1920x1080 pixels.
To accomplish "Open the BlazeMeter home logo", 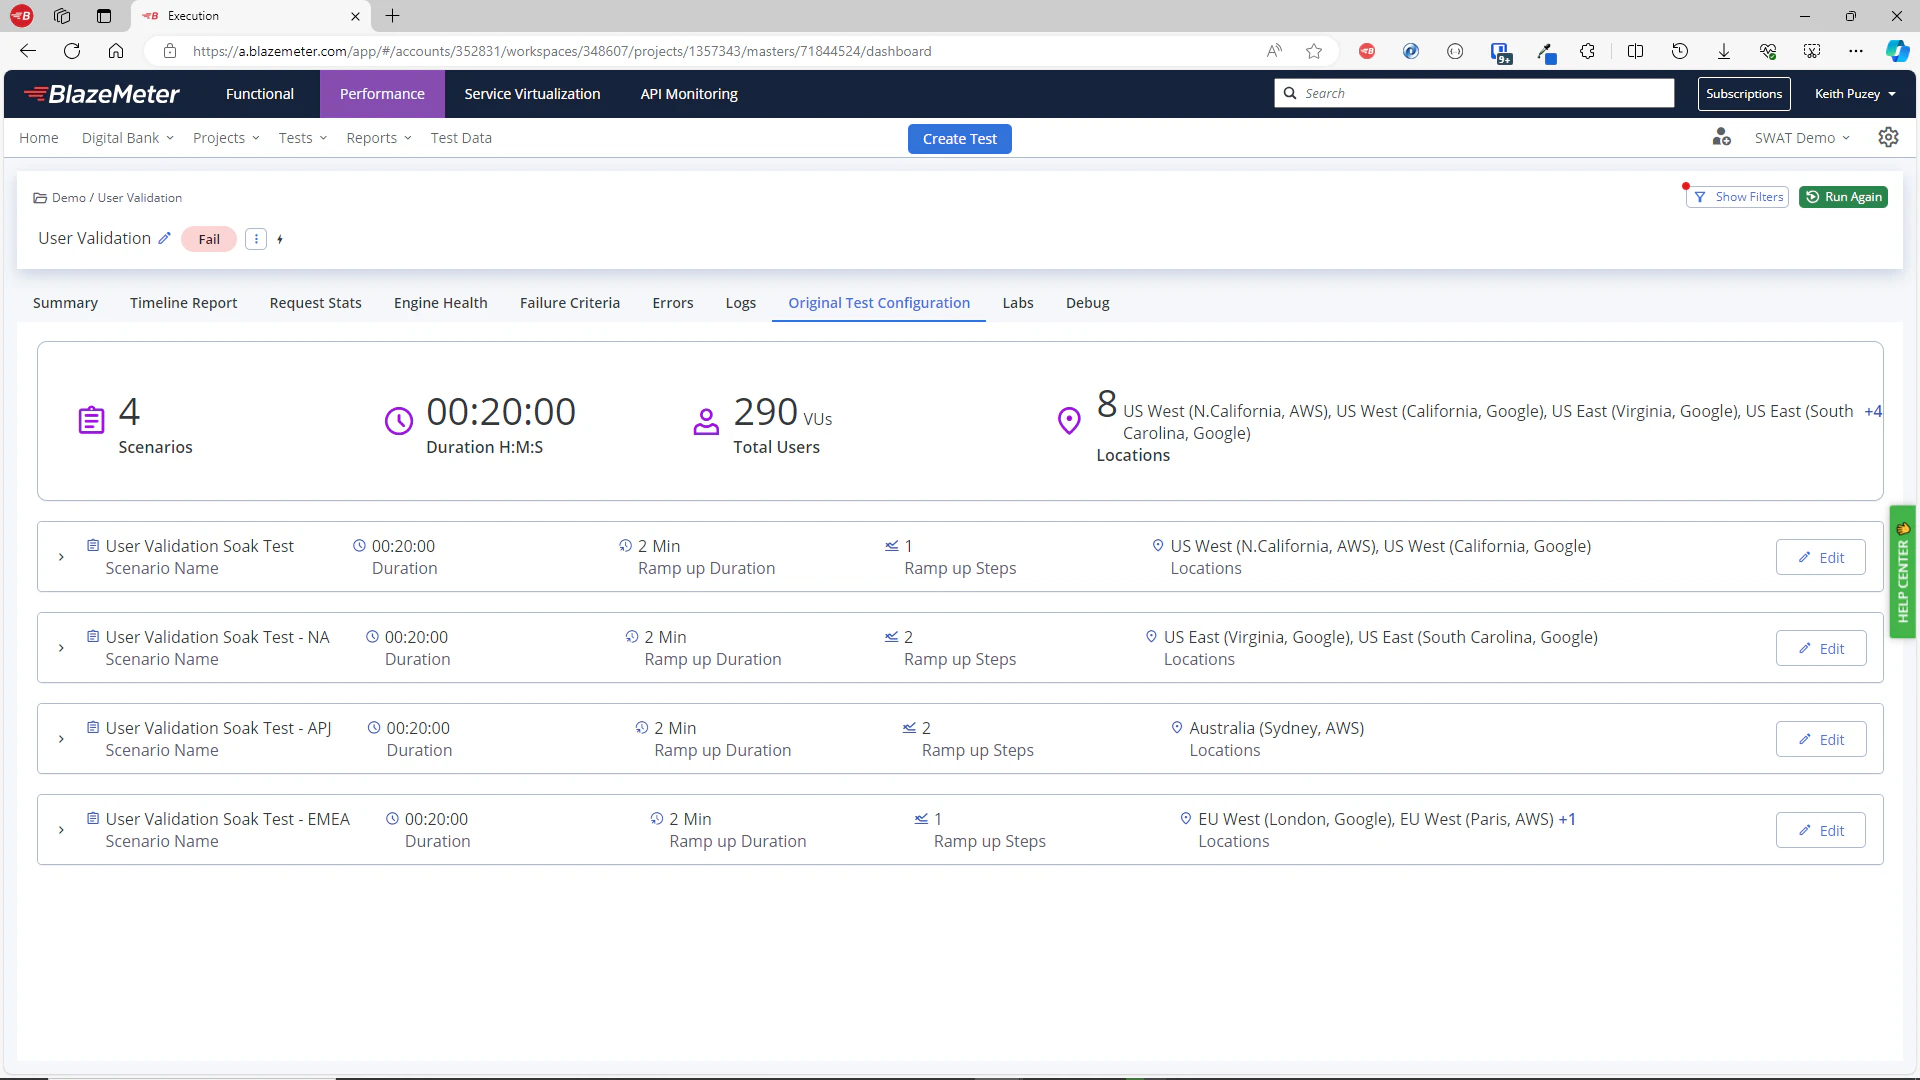I will click(101, 93).
